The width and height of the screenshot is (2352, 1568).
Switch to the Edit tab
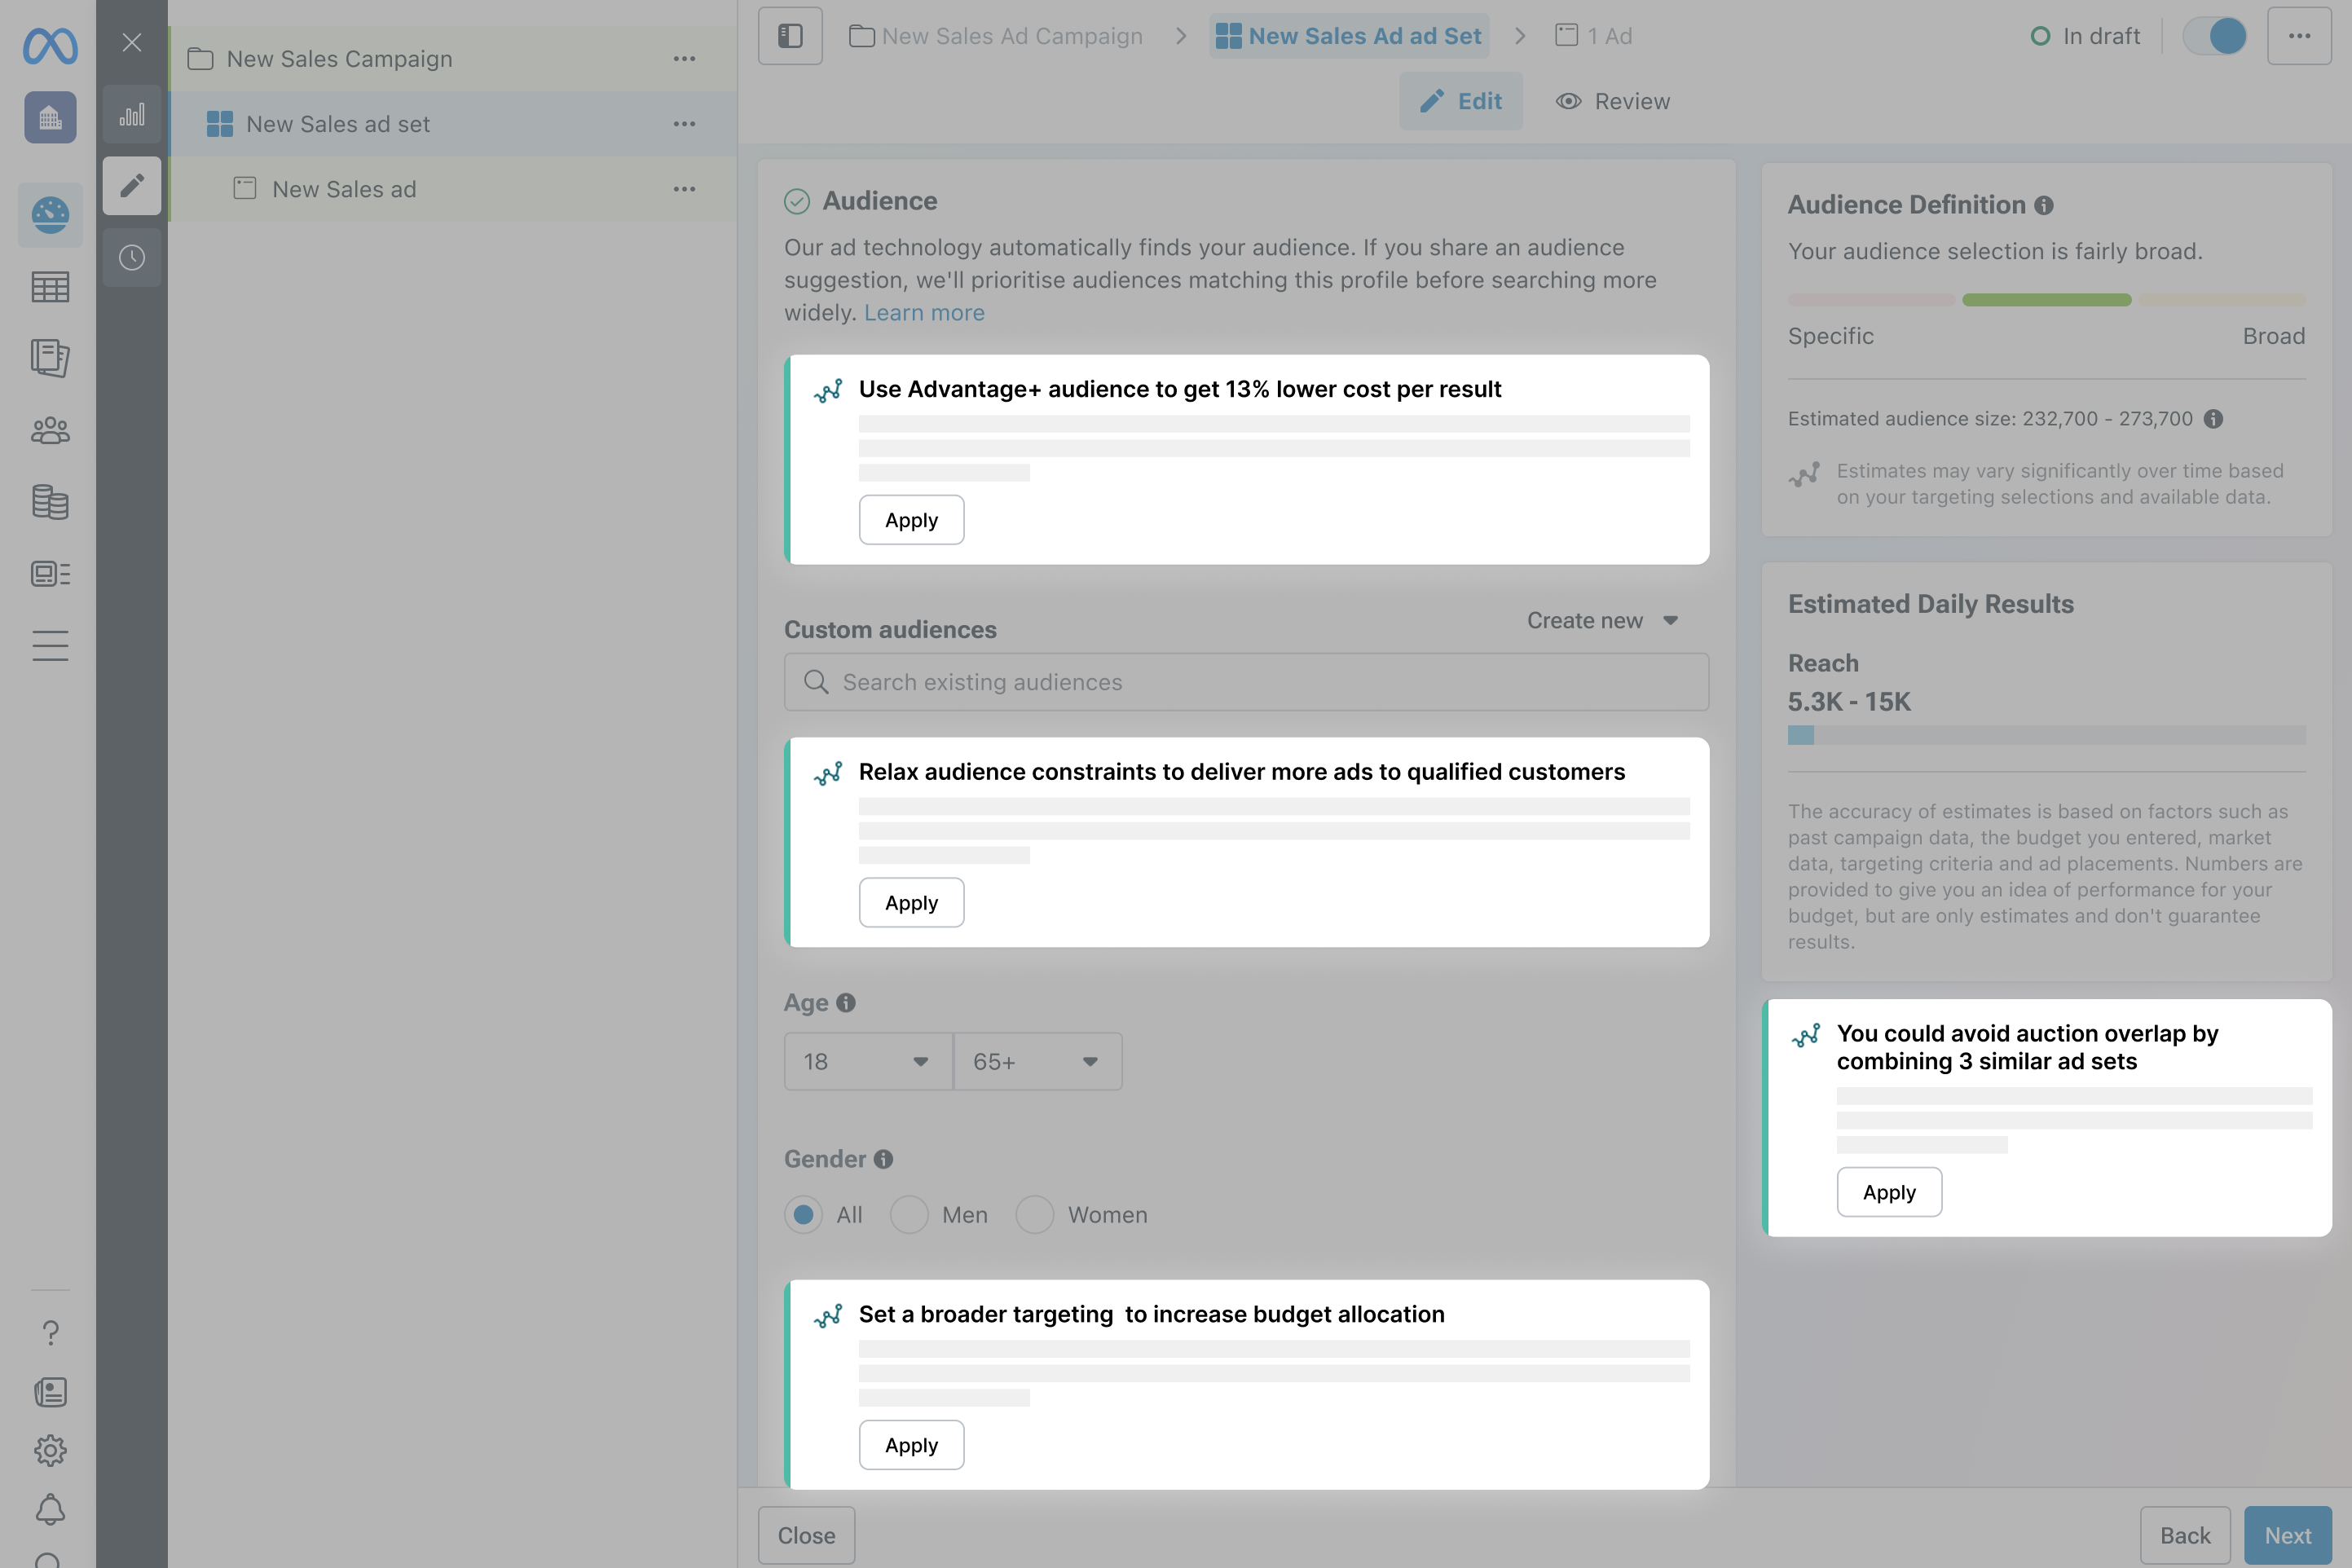pos(1461,101)
